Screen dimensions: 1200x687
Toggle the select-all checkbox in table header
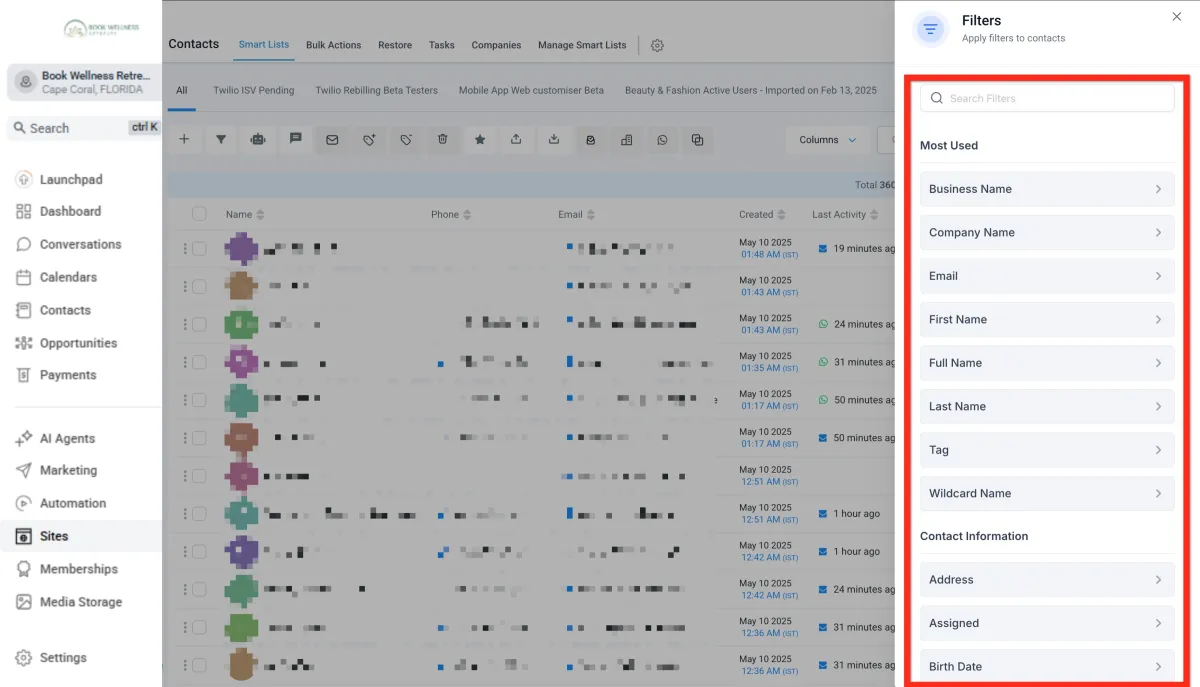tap(199, 214)
